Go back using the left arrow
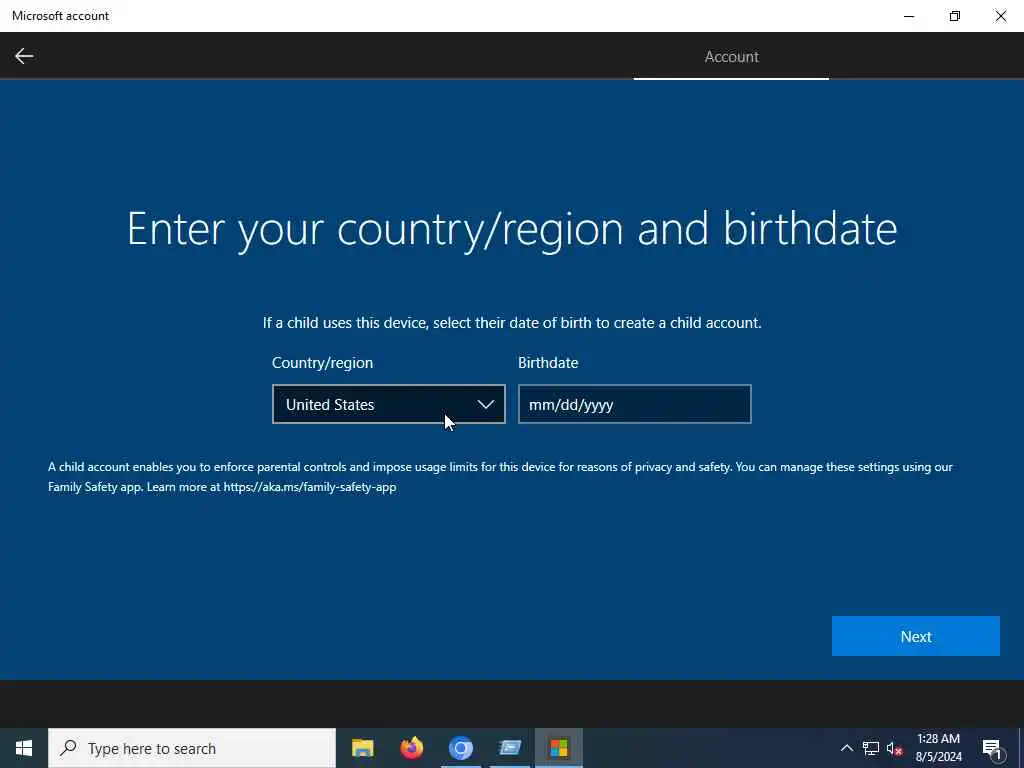 click(24, 56)
